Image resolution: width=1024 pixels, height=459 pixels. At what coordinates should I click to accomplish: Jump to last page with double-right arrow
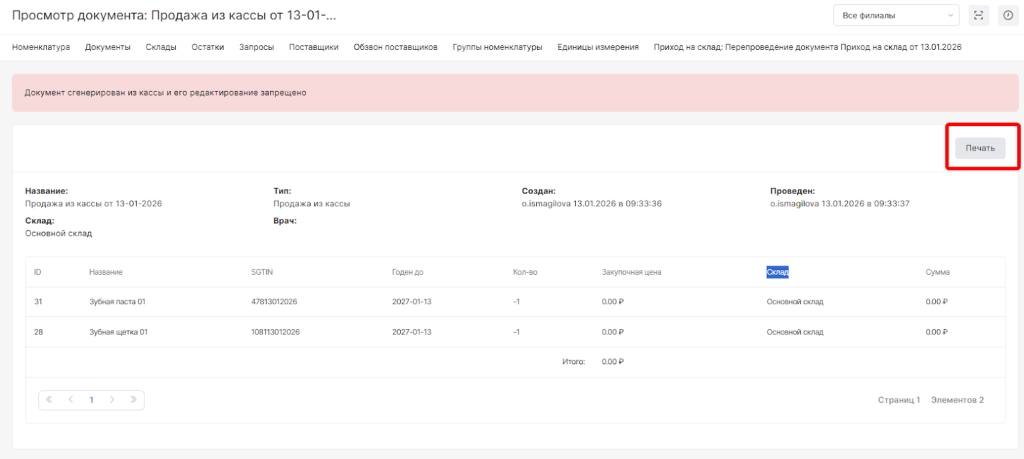point(134,400)
